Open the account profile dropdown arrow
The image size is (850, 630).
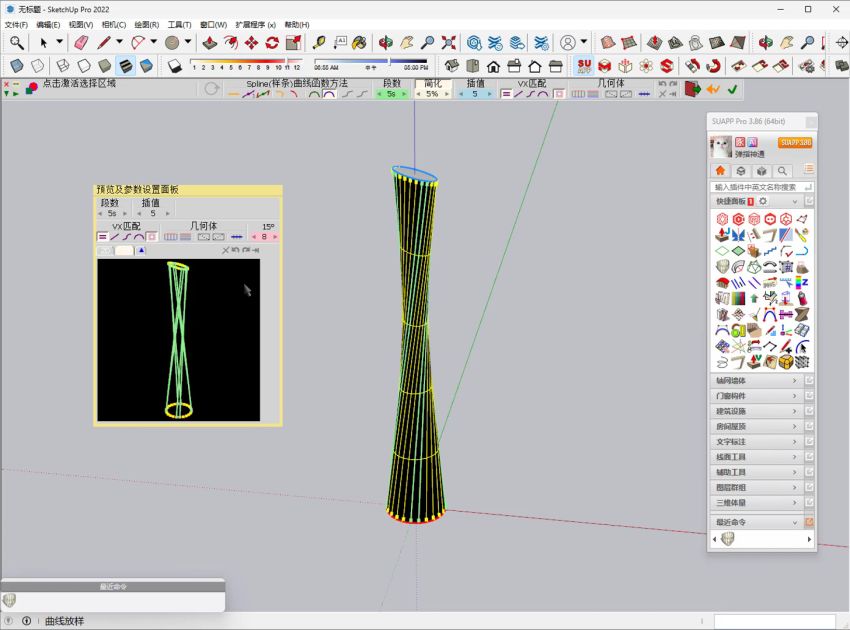pyautogui.click(x=583, y=41)
